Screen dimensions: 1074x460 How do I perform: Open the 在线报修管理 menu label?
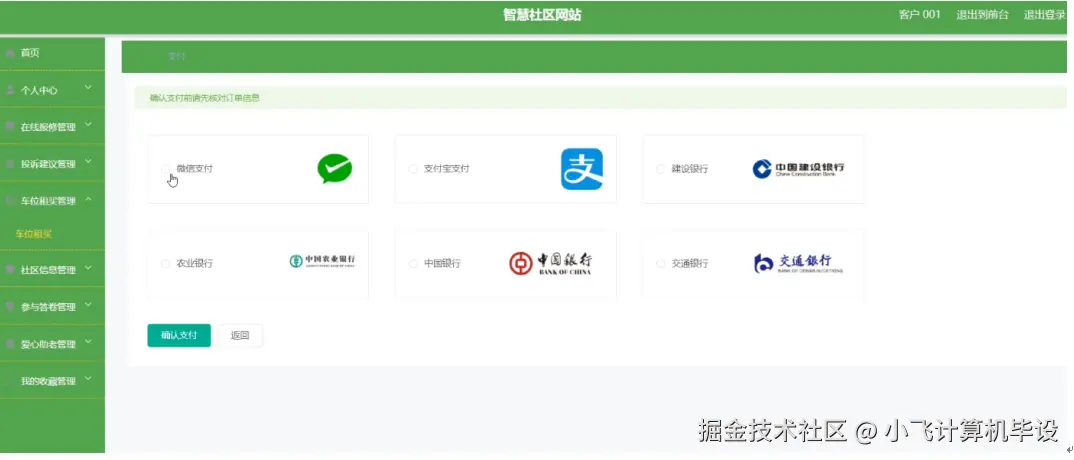pos(48,127)
